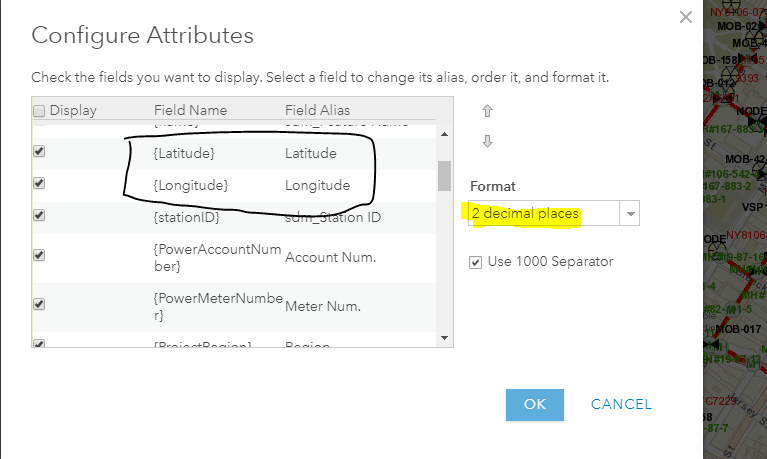Check the Display all header checkbox
767x459 pixels.
point(39,111)
